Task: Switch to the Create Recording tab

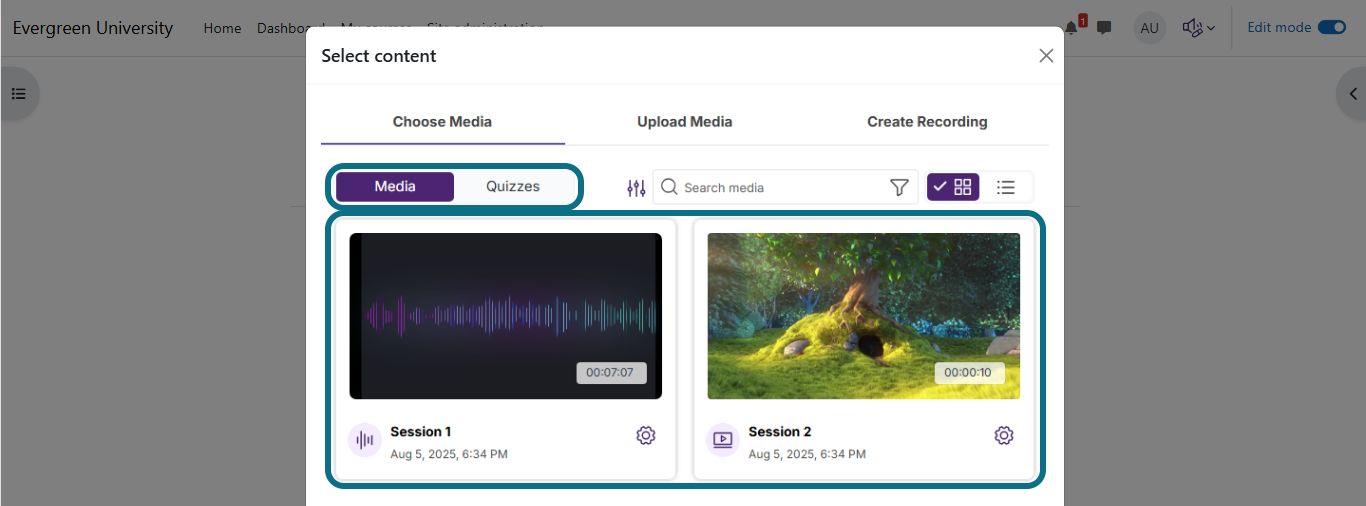Action: point(927,122)
